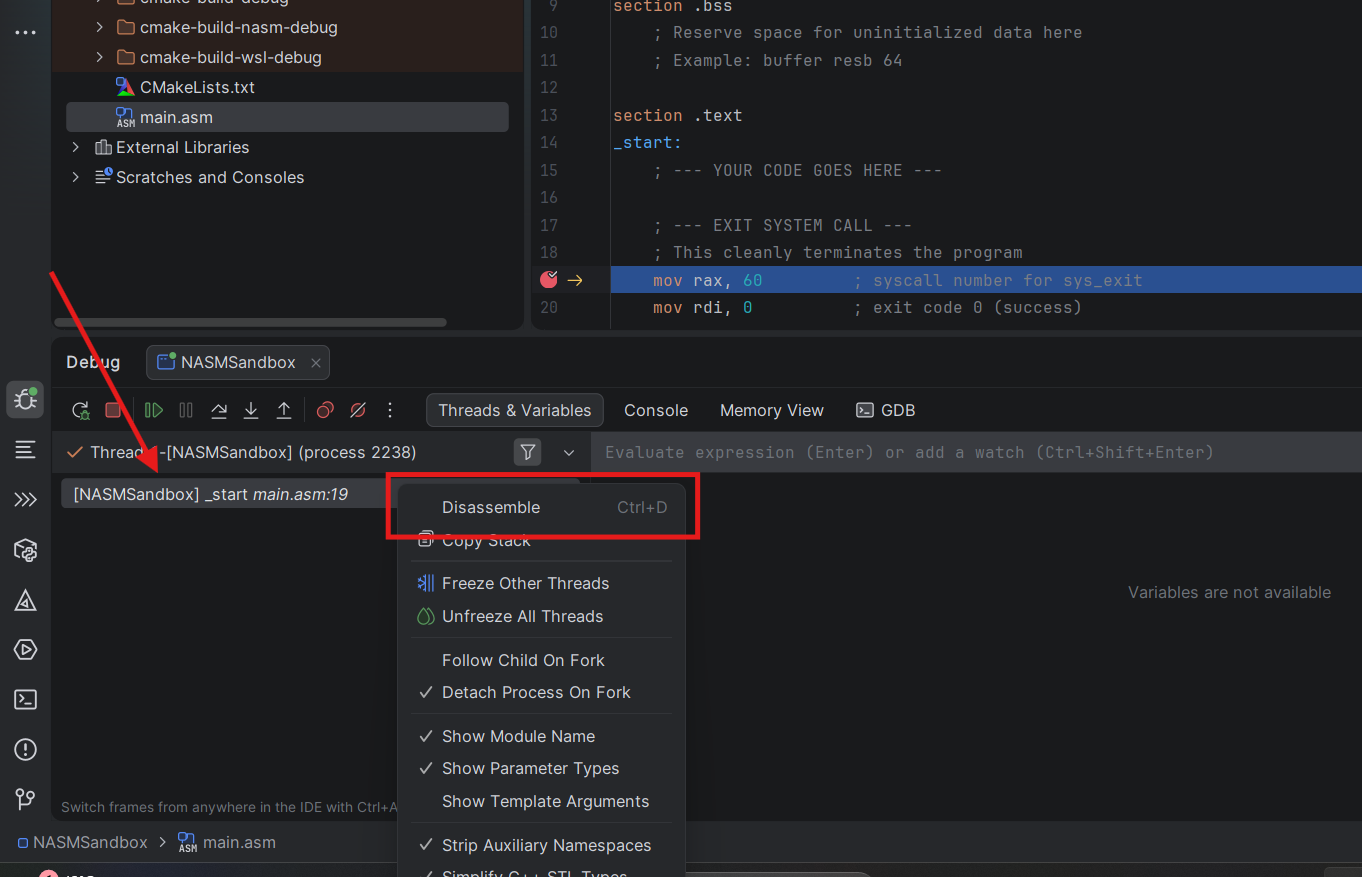Click the Rerun NASMSandbox debug icon

click(x=80, y=410)
